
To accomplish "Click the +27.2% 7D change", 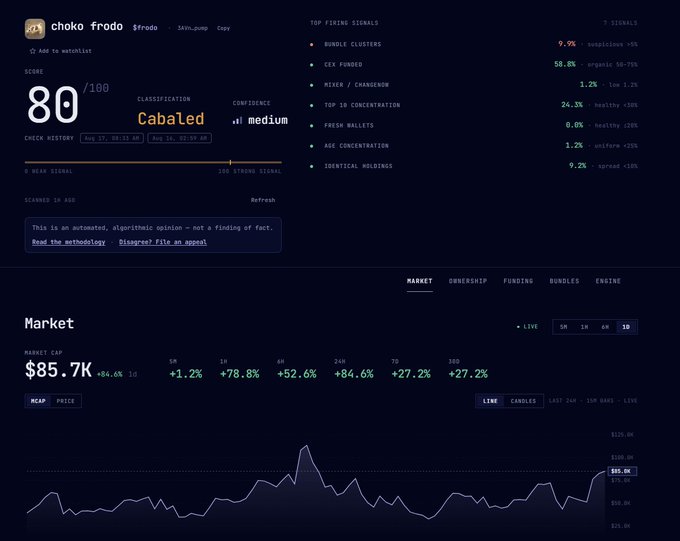I will (411, 374).
